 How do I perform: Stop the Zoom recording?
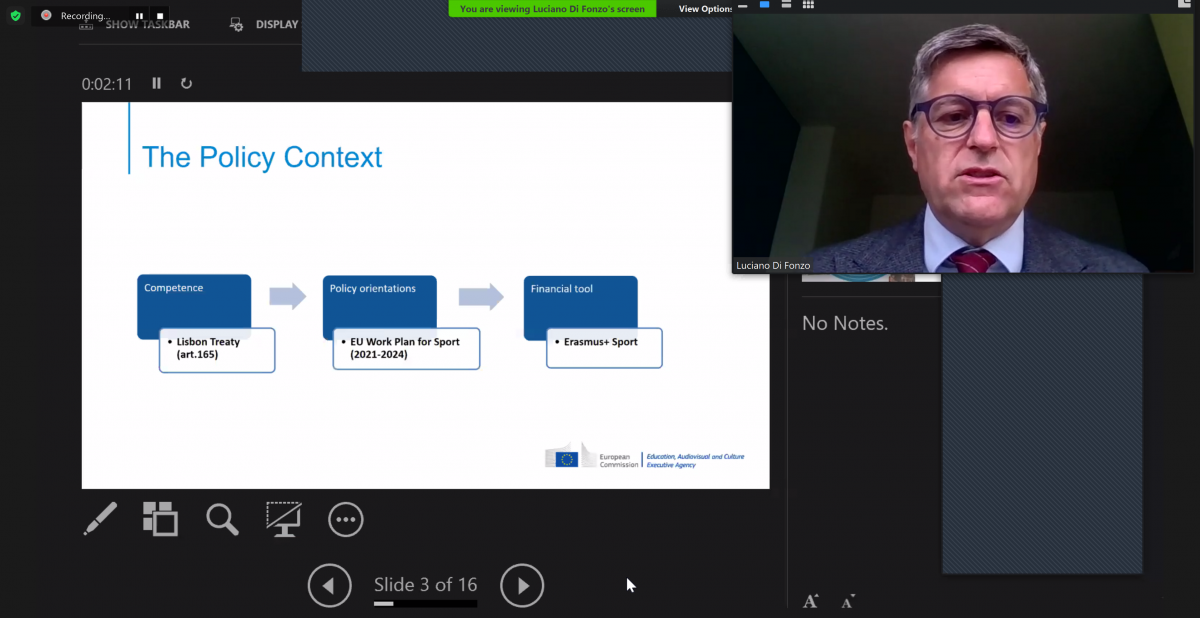(x=160, y=16)
